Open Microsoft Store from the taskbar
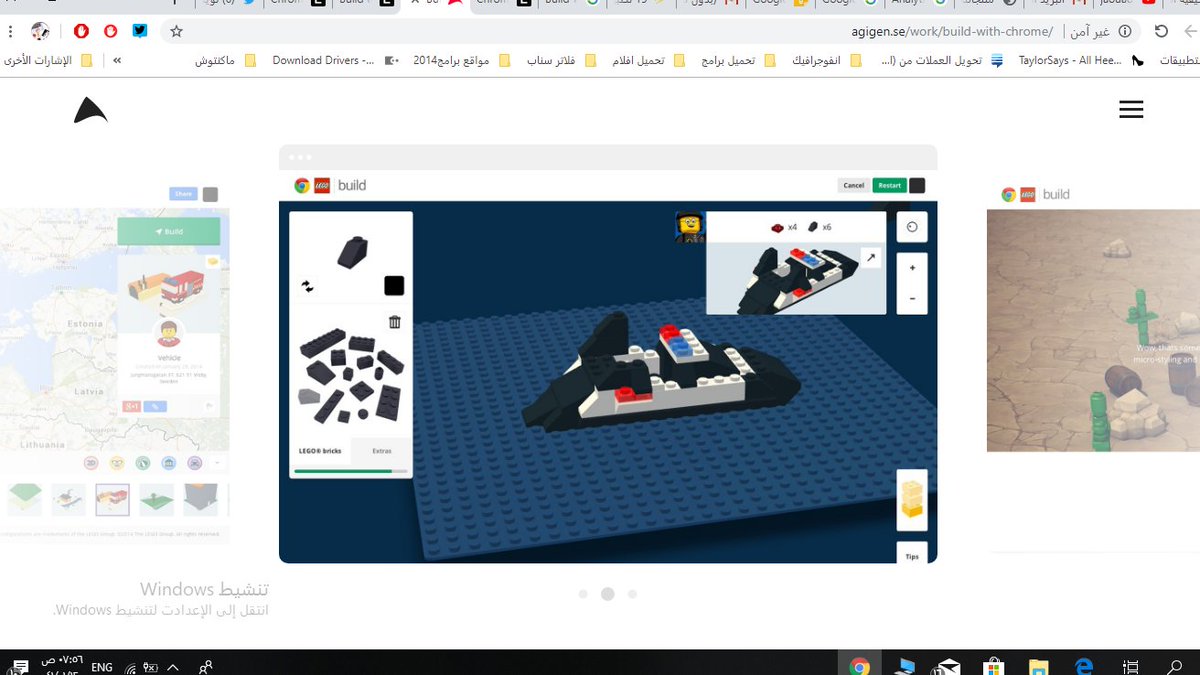Screen dimensions: 1200x675 (994, 666)
